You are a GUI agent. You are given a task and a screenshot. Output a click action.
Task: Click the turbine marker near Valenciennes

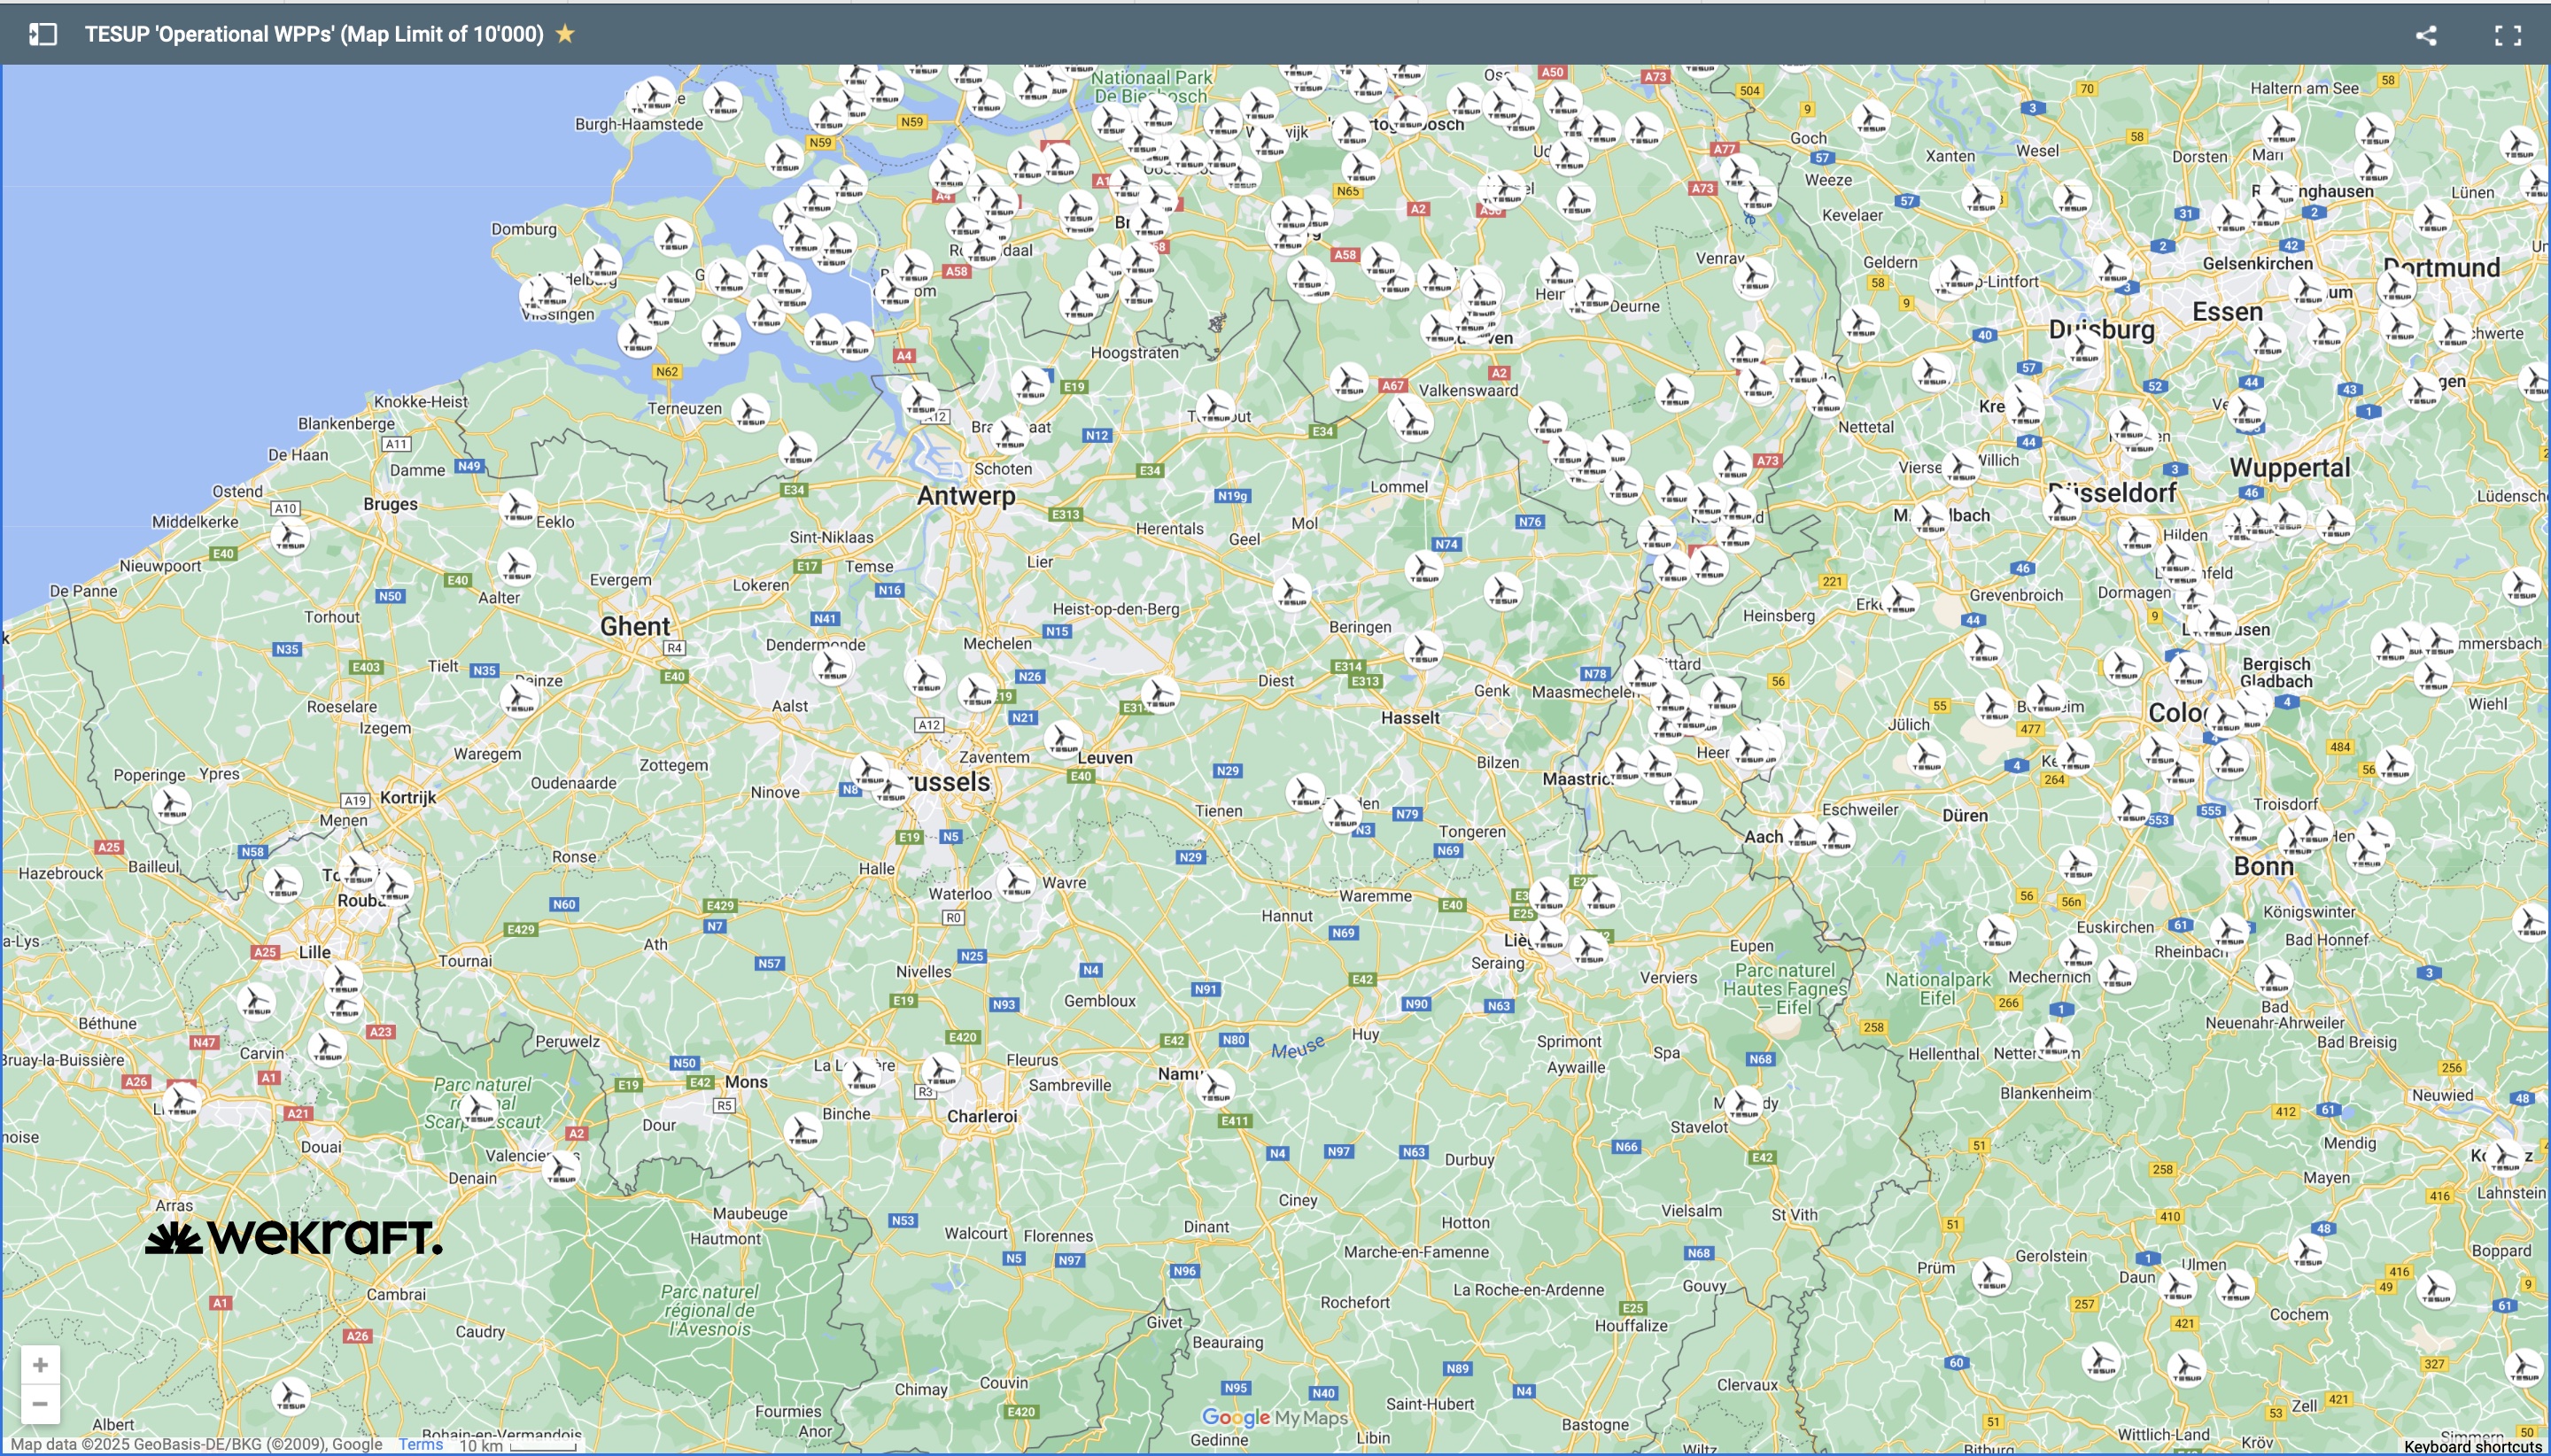(561, 1168)
